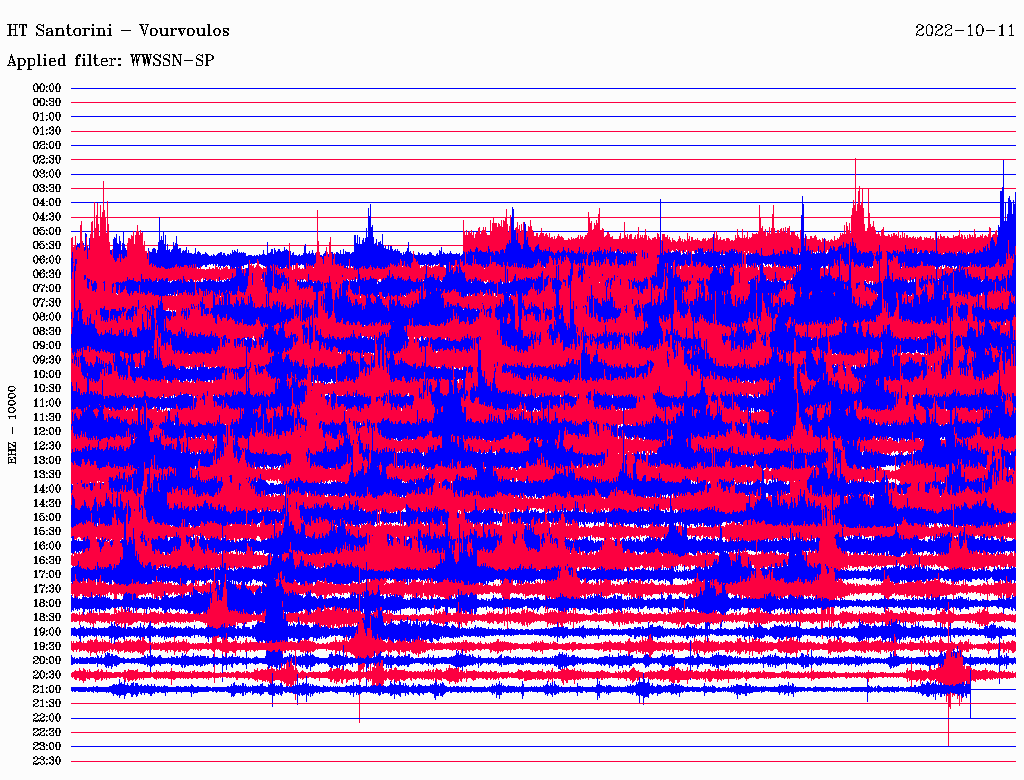The height and width of the screenshot is (780, 1024).
Task: Click the 'Applied filter: WWSSN-SP' text
Action: pos(110,61)
